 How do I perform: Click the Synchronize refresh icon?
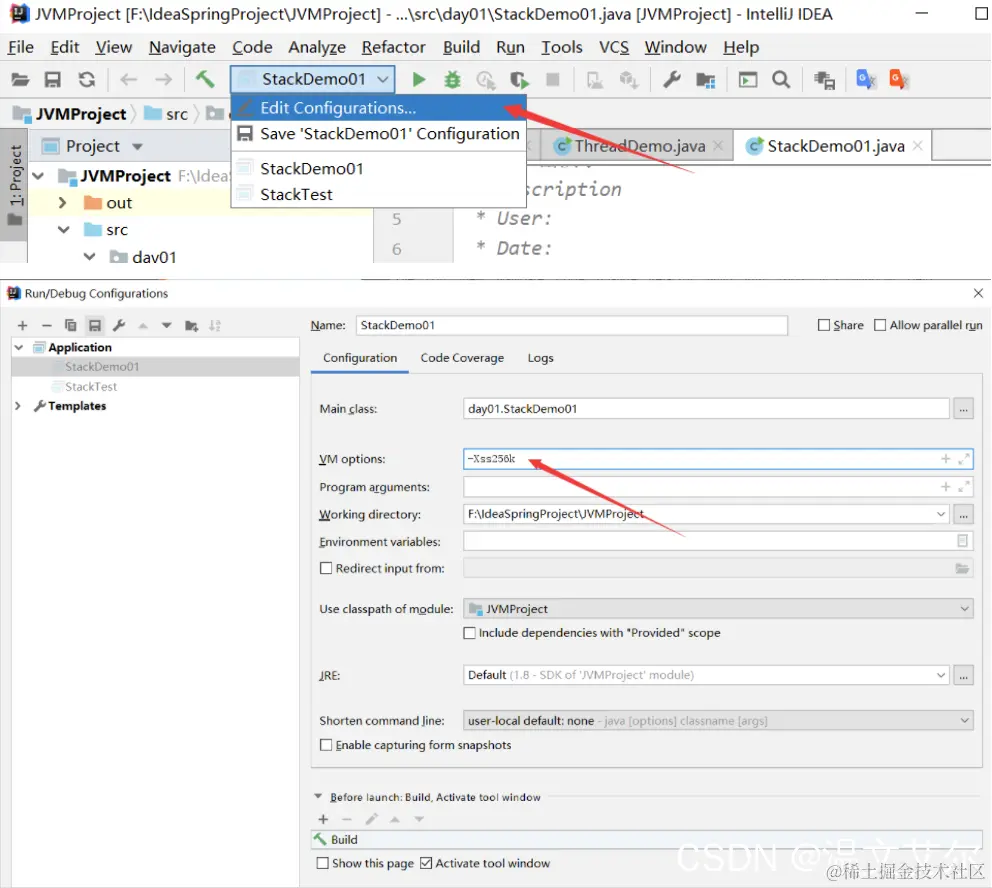coord(87,80)
